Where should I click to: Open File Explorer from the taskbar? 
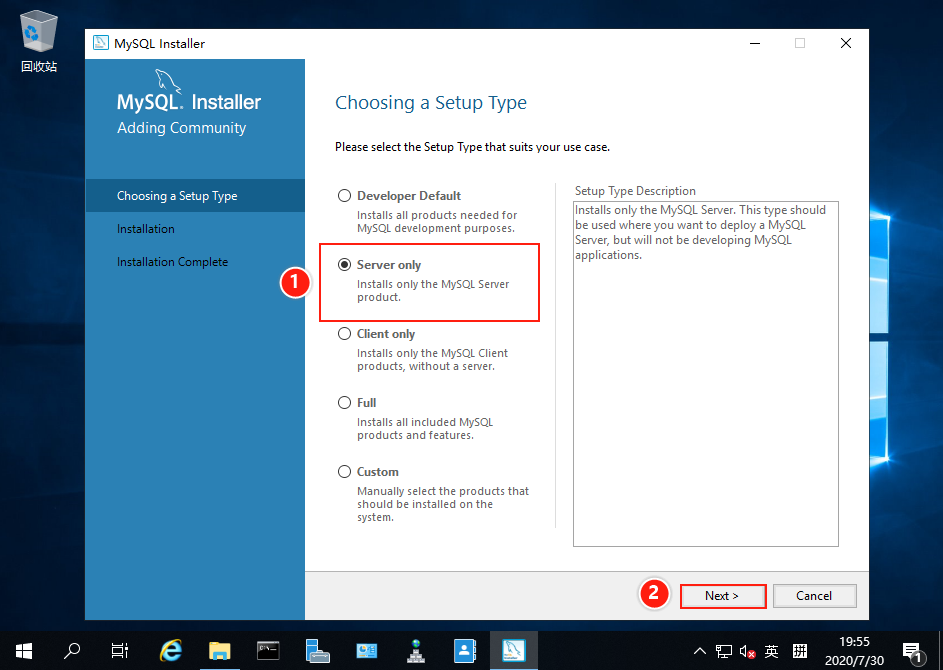(x=219, y=650)
